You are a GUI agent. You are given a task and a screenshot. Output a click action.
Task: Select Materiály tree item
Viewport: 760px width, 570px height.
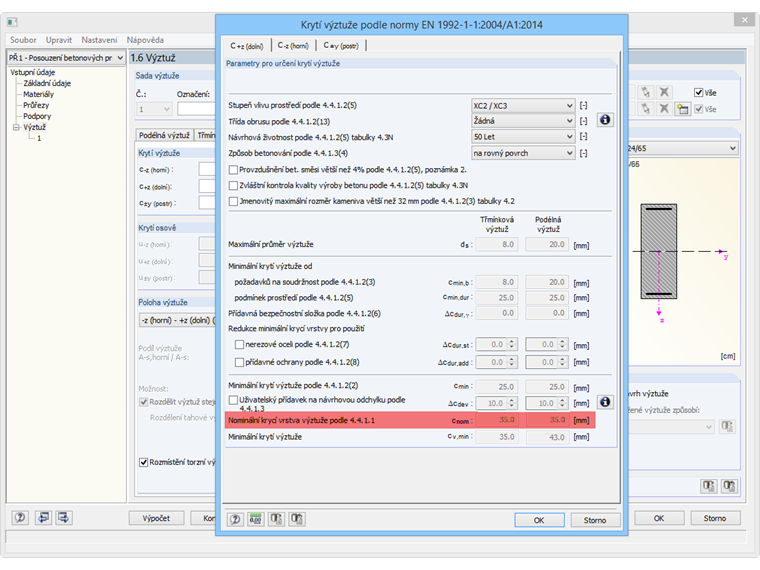coord(38,95)
